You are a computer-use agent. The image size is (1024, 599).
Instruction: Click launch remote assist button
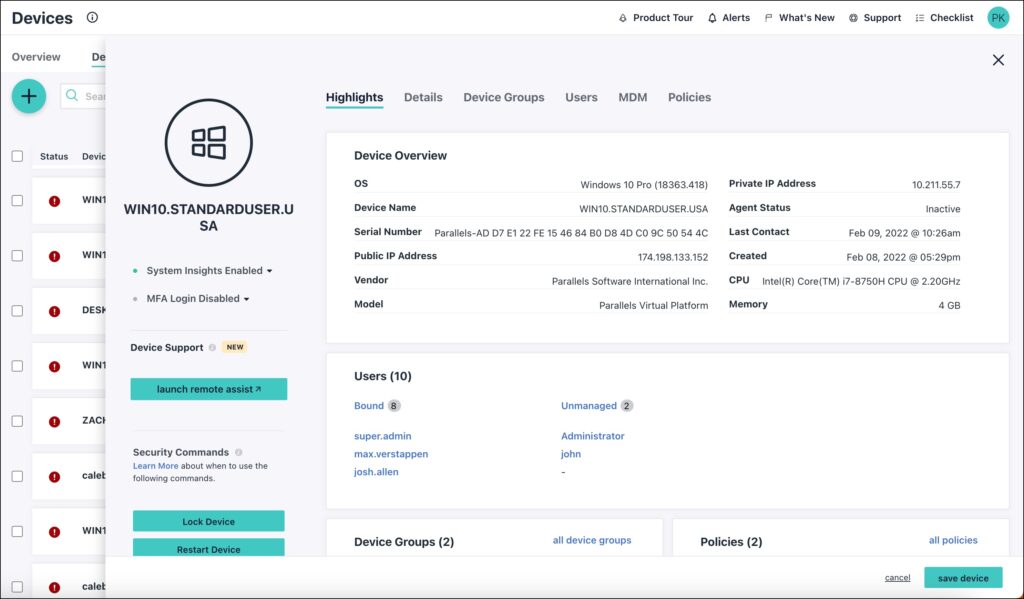coord(209,389)
